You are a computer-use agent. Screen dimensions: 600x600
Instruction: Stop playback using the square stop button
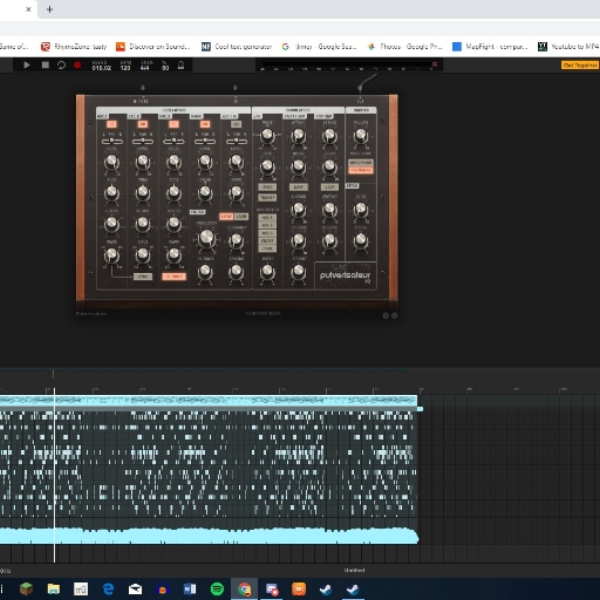45,65
